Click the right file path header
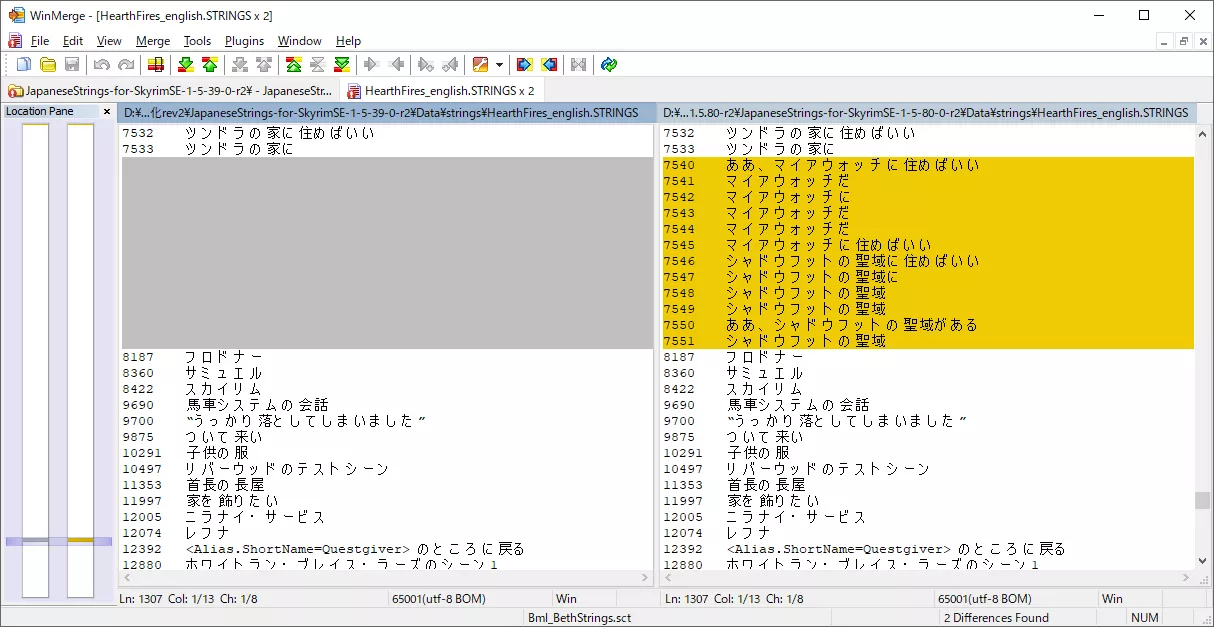Image resolution: width=1214 pixels, height=627 pixels. pyautogui.click(x=925, y=112)
